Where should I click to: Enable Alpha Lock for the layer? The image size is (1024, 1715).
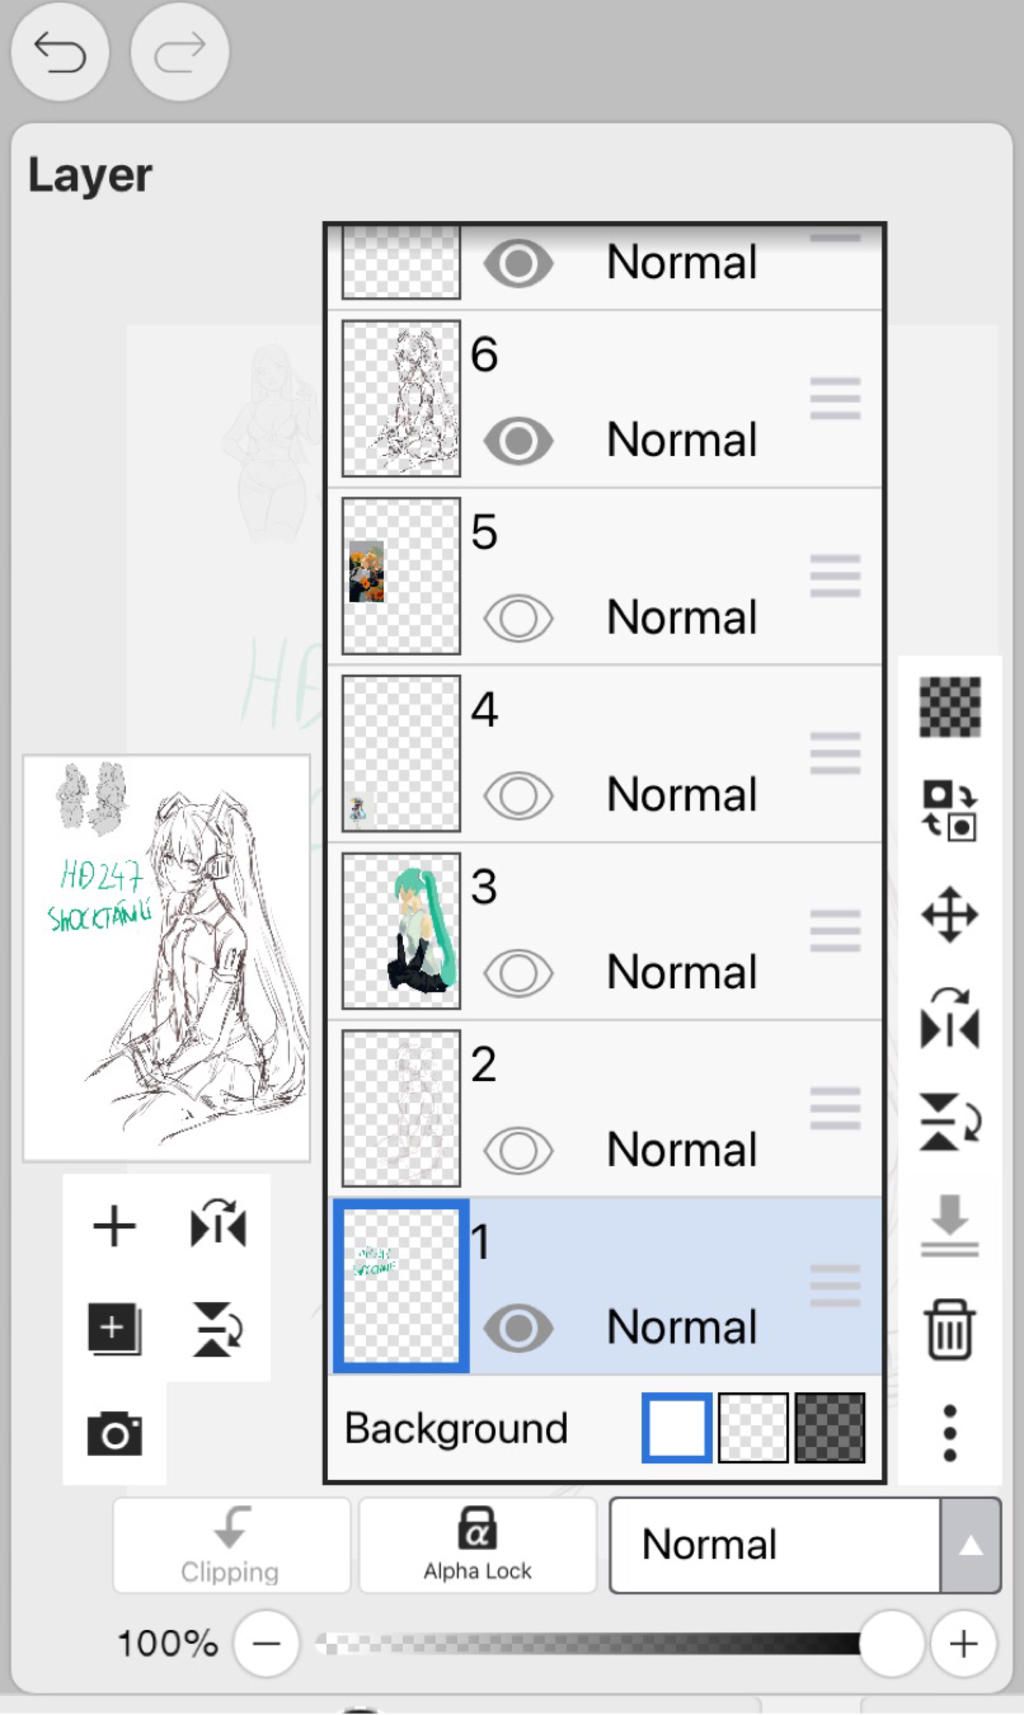pos(478,1545)
